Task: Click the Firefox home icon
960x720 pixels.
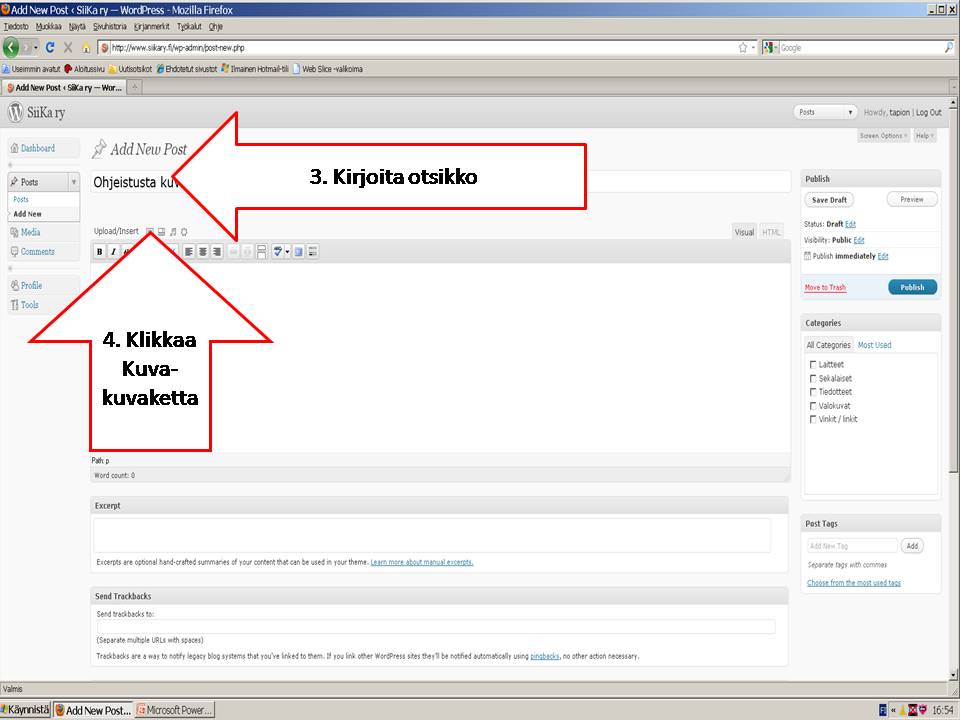Action: coord(86,47)
